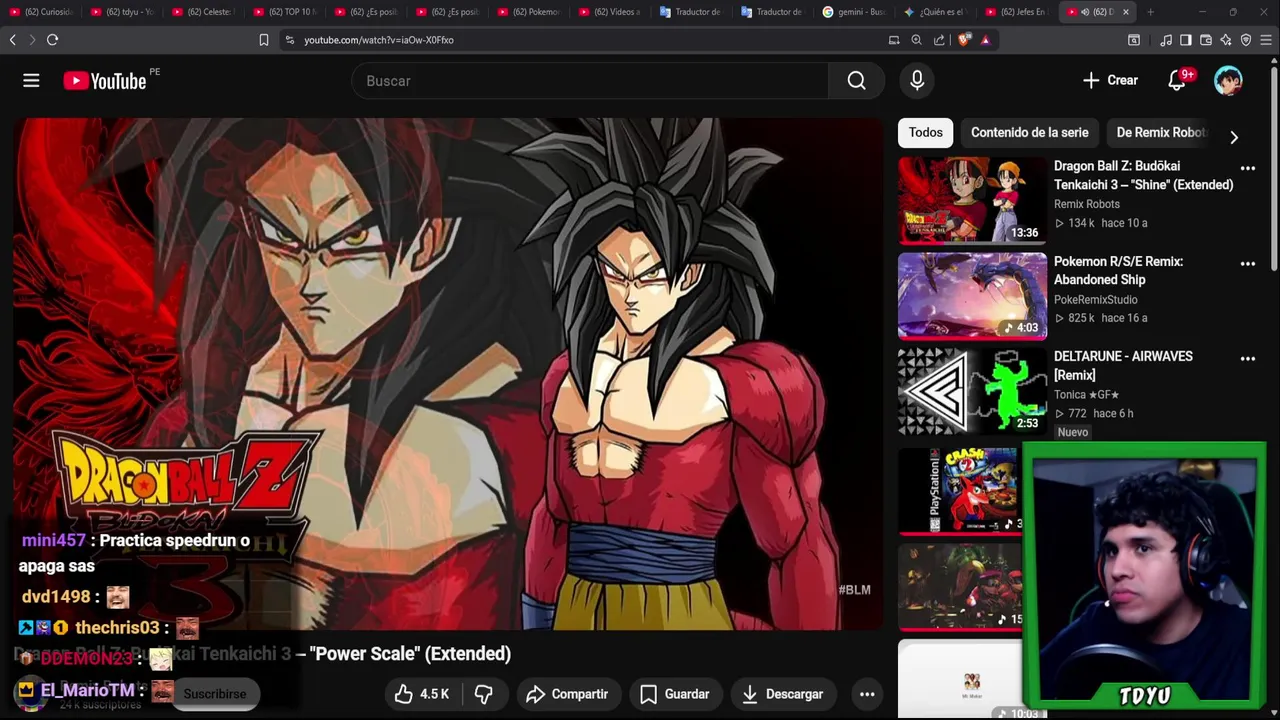Open Brave Rewards triangle icon

click(x=985, y=40)
